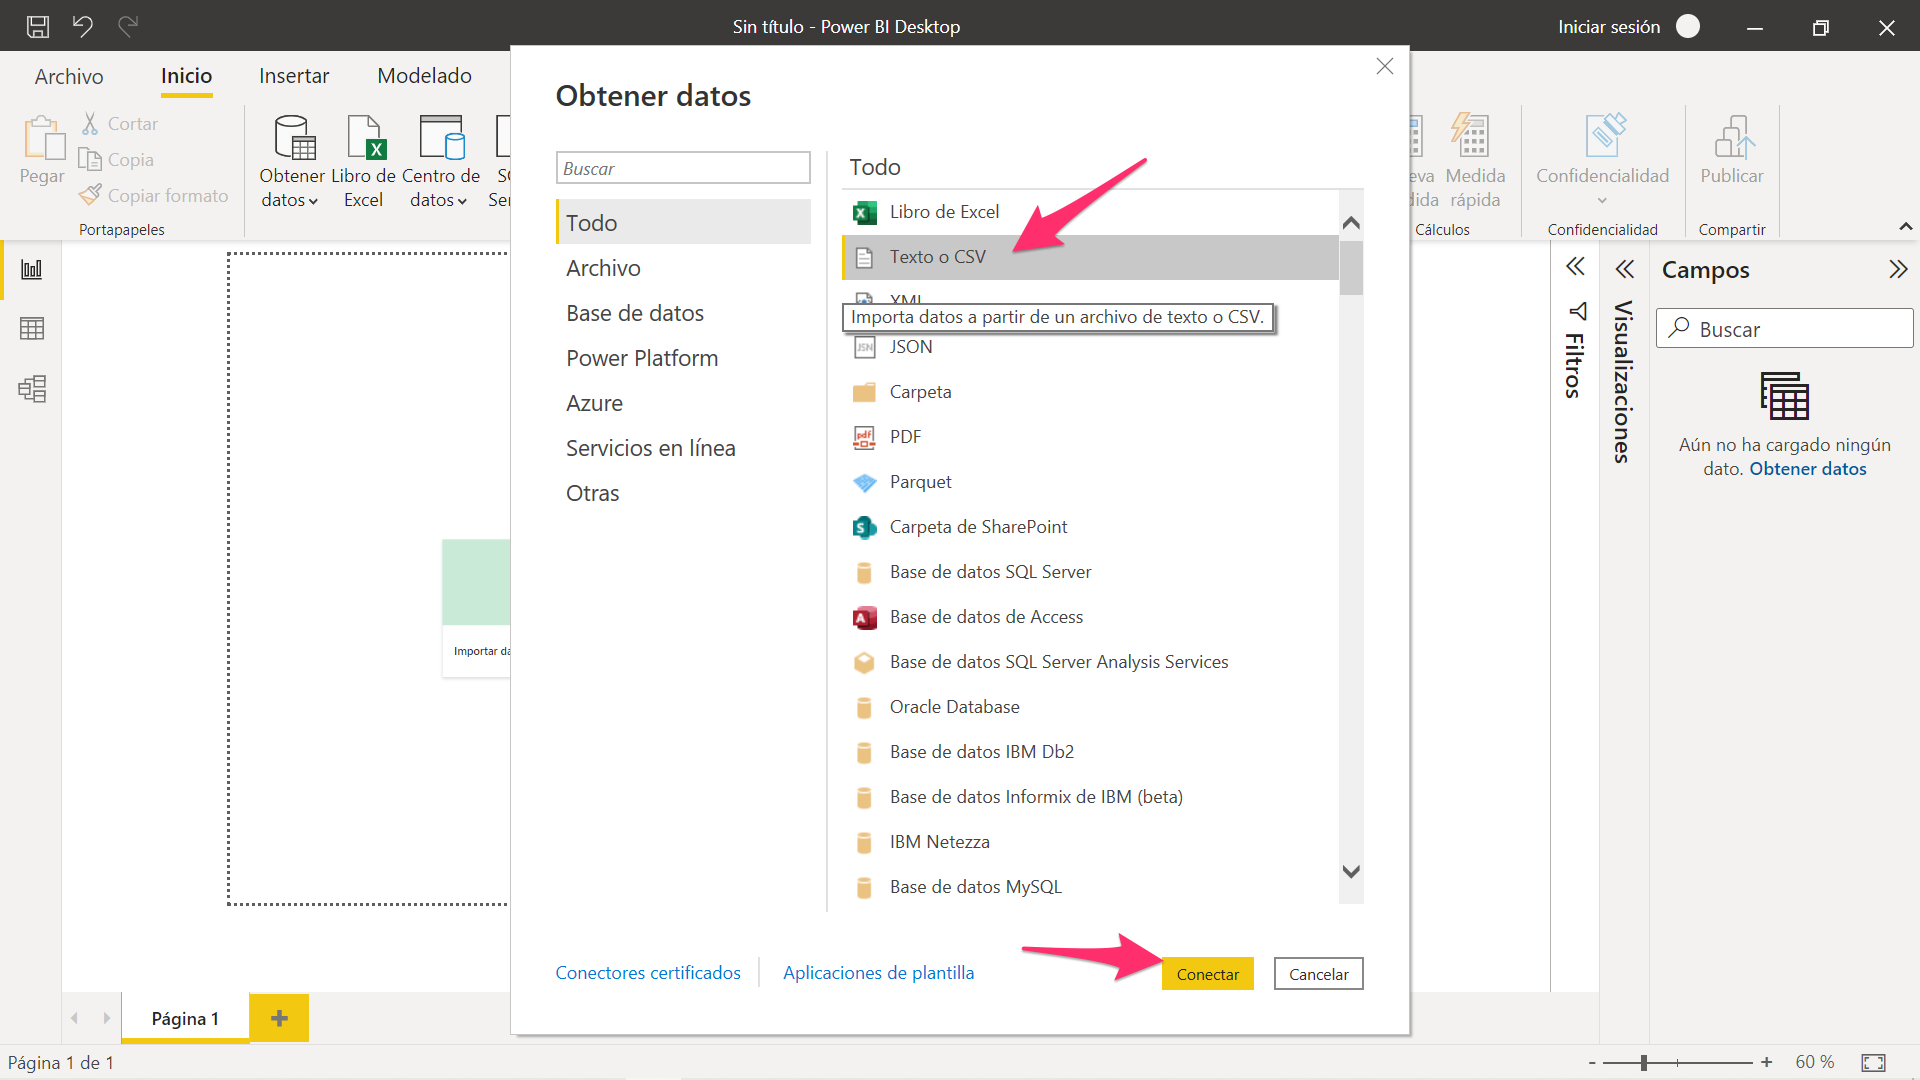Click the PDF data source icon
Image resolution: width=1920 pixels, height=1080 pixels.
coord(865,435)
